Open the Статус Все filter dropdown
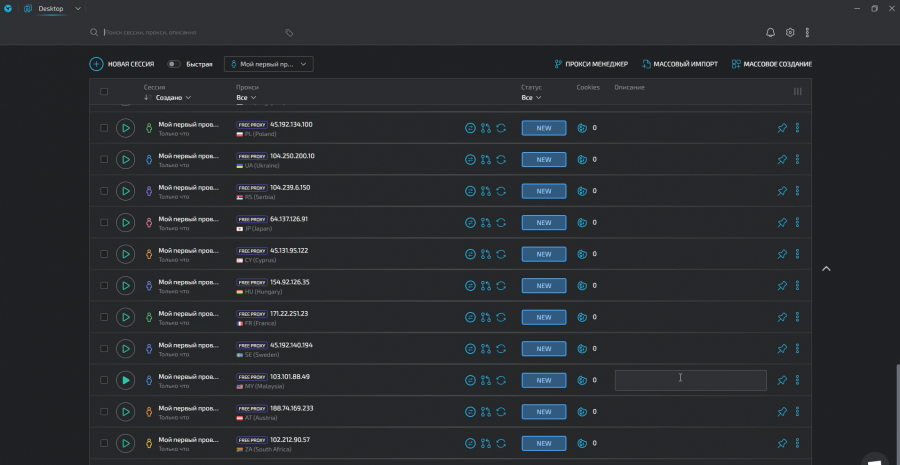 click(531, 98)
